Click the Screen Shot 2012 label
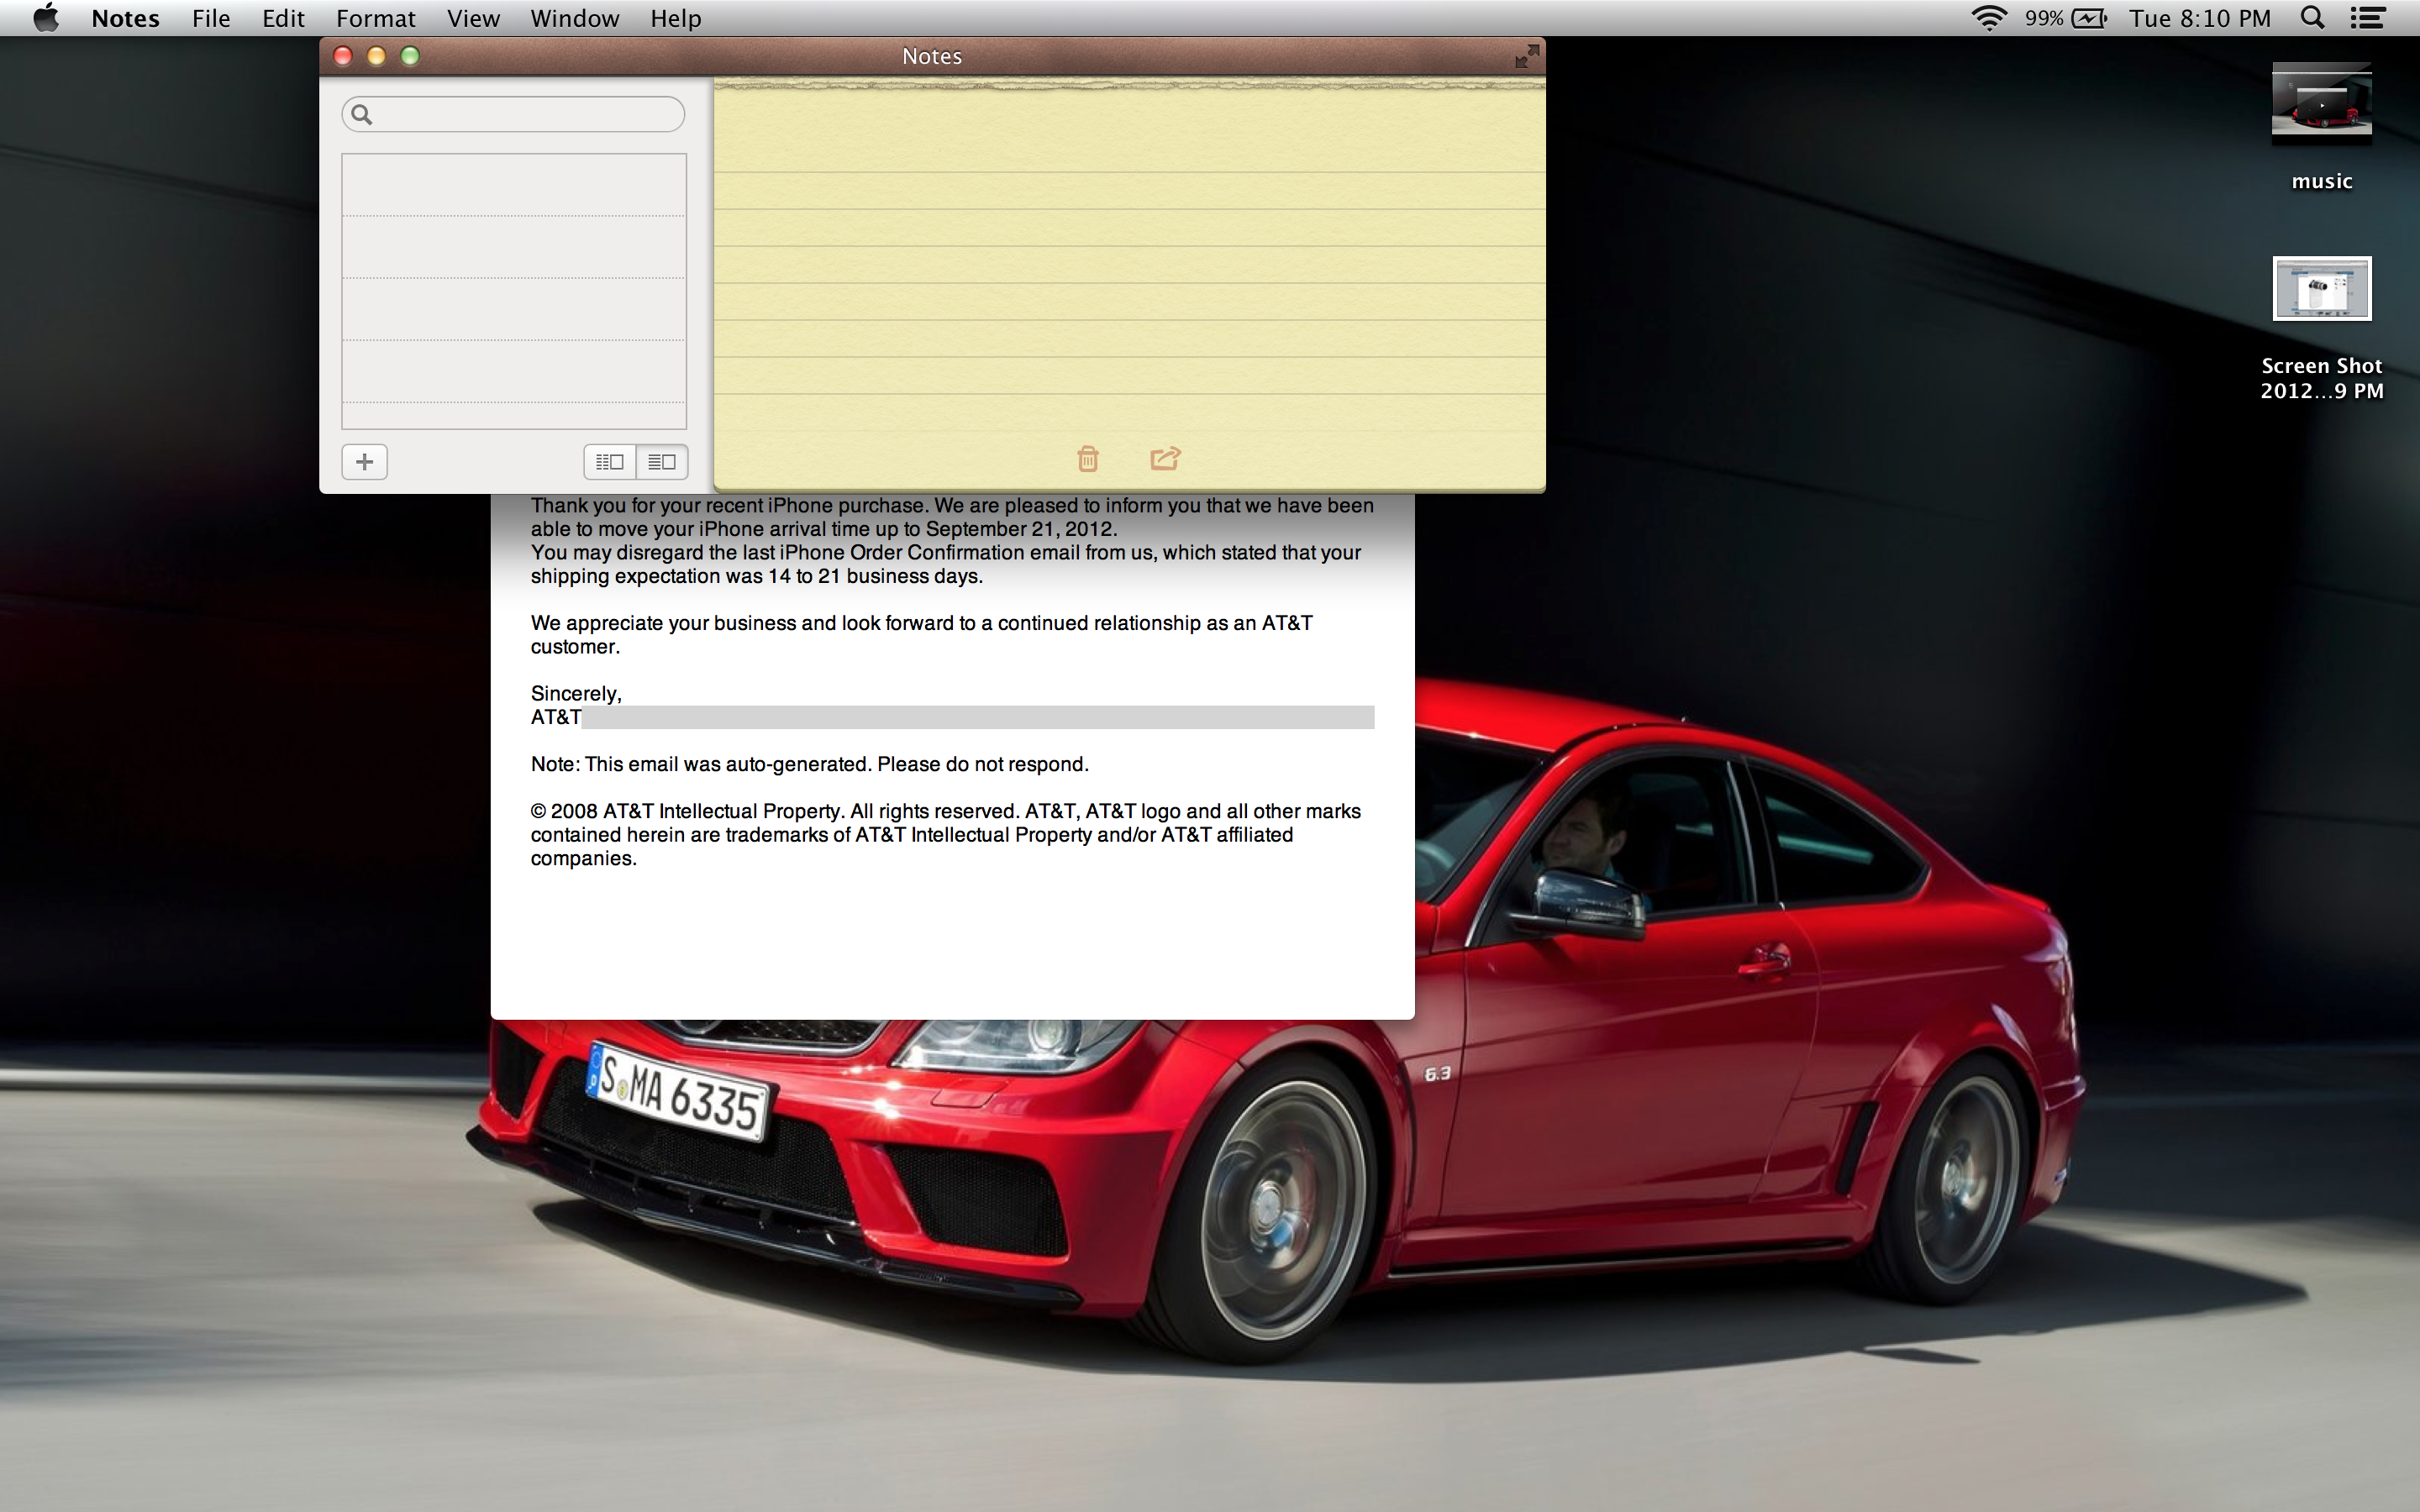The image size is (2420, 1512). (2321, 378)
